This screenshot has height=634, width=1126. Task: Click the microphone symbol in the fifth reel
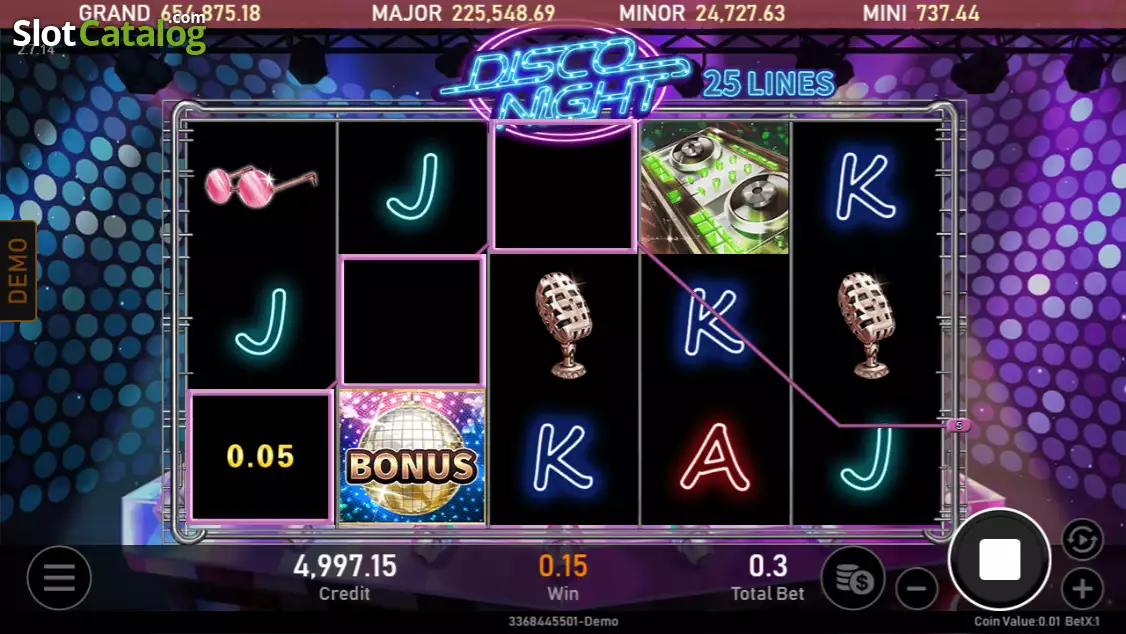point(867,325)
